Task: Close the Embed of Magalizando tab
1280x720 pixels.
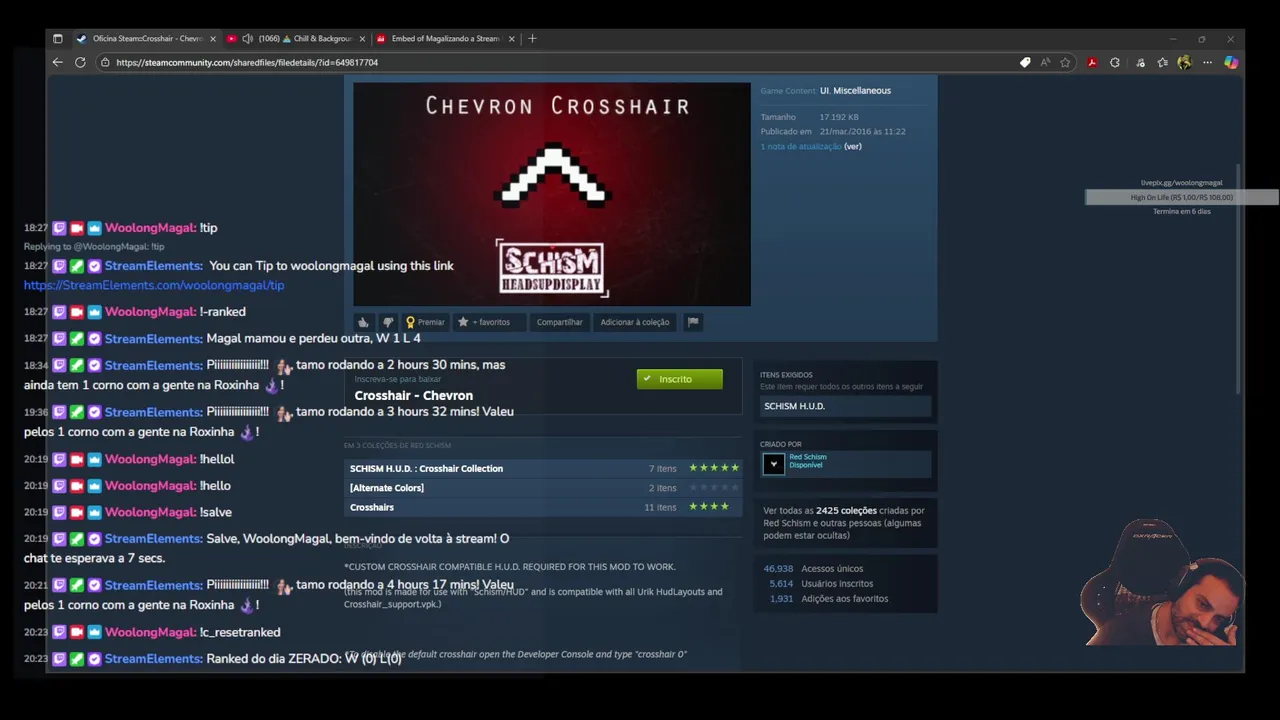Action: pyautogui.click(x=511, y=38)
